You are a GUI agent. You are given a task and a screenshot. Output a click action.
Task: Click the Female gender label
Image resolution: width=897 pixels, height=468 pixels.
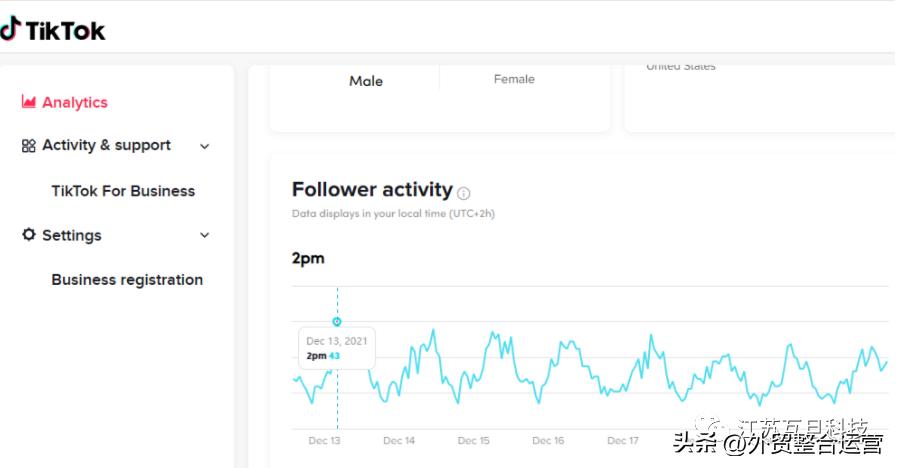[514, 79]
